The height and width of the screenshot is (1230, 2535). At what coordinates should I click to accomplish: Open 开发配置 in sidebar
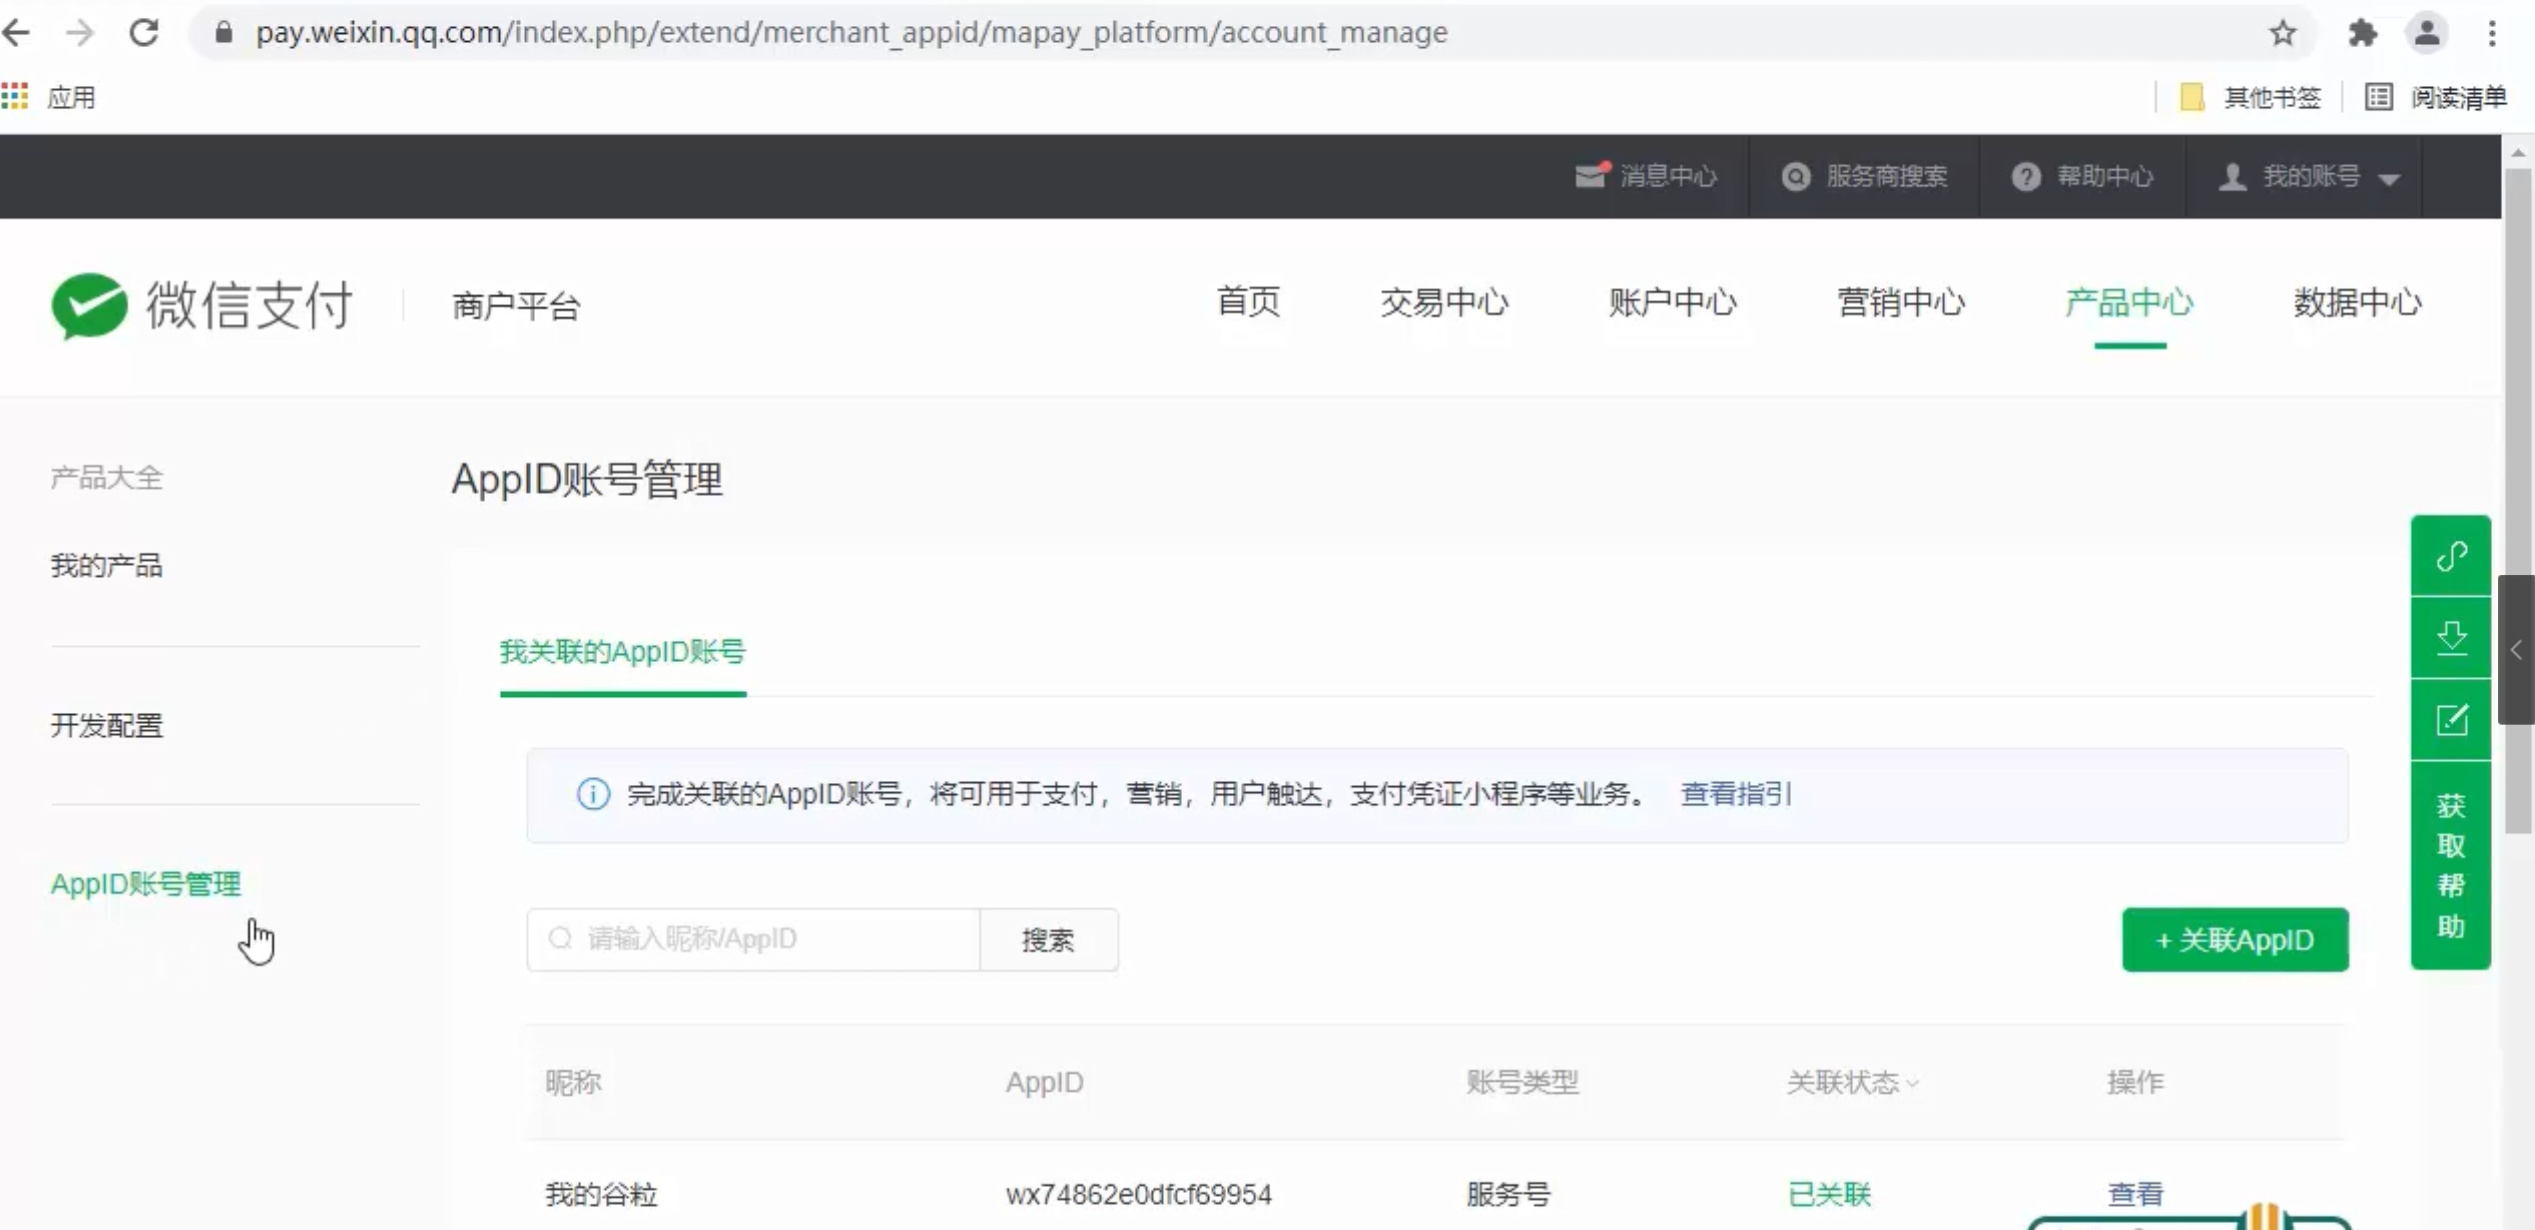(107, 725)
